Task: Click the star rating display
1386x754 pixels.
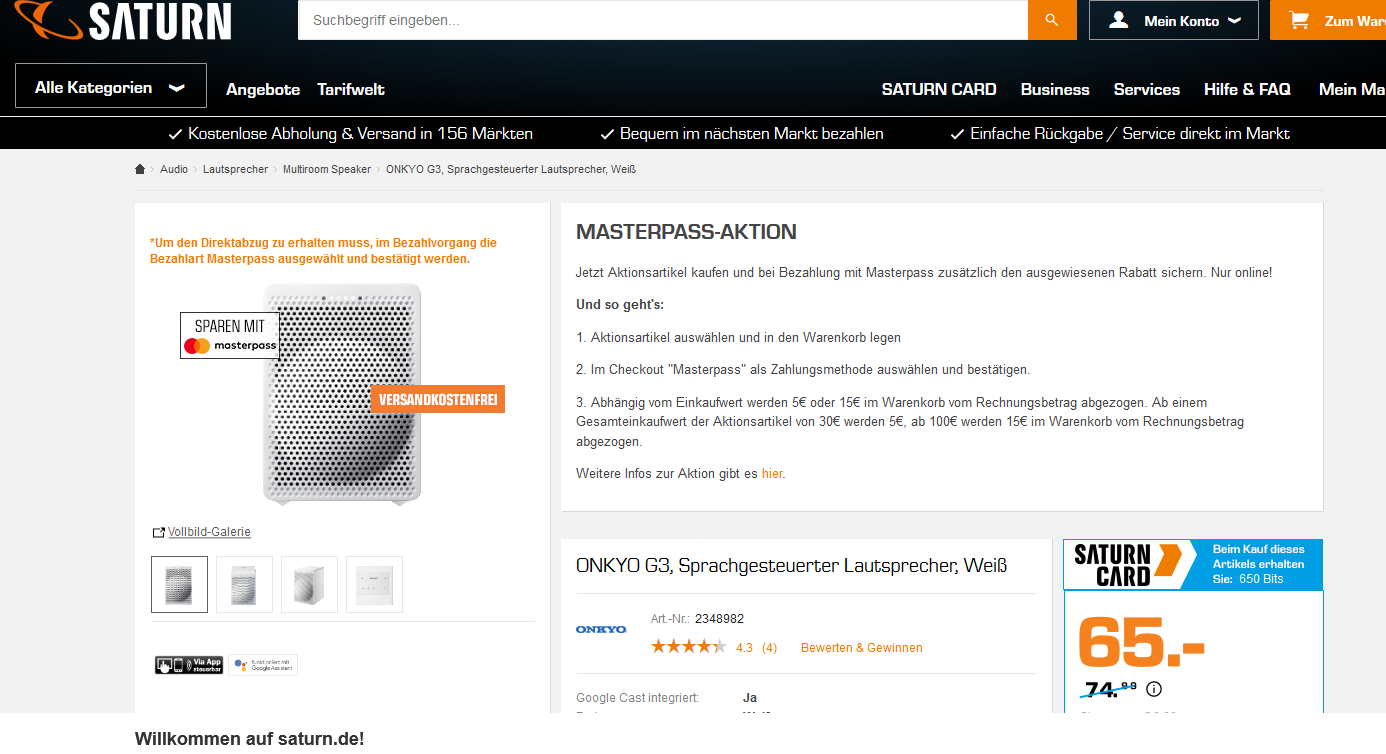Action: (688, 647)
